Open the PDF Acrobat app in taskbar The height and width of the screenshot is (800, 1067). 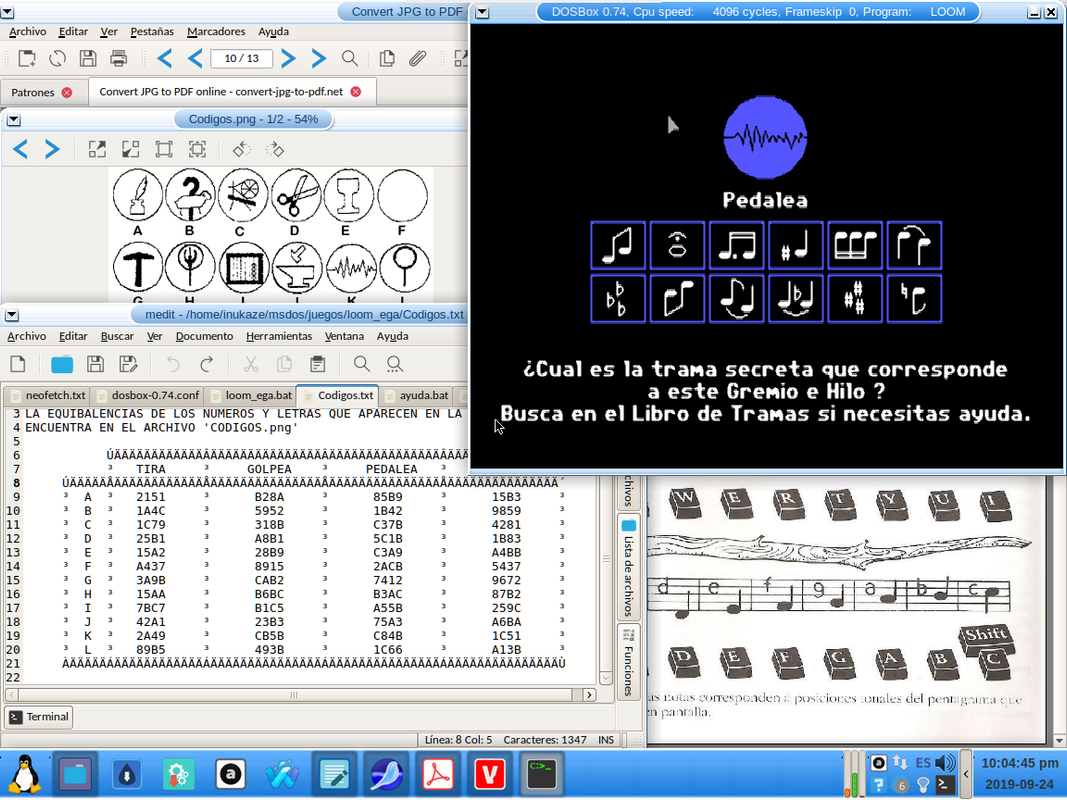[438, 774]
